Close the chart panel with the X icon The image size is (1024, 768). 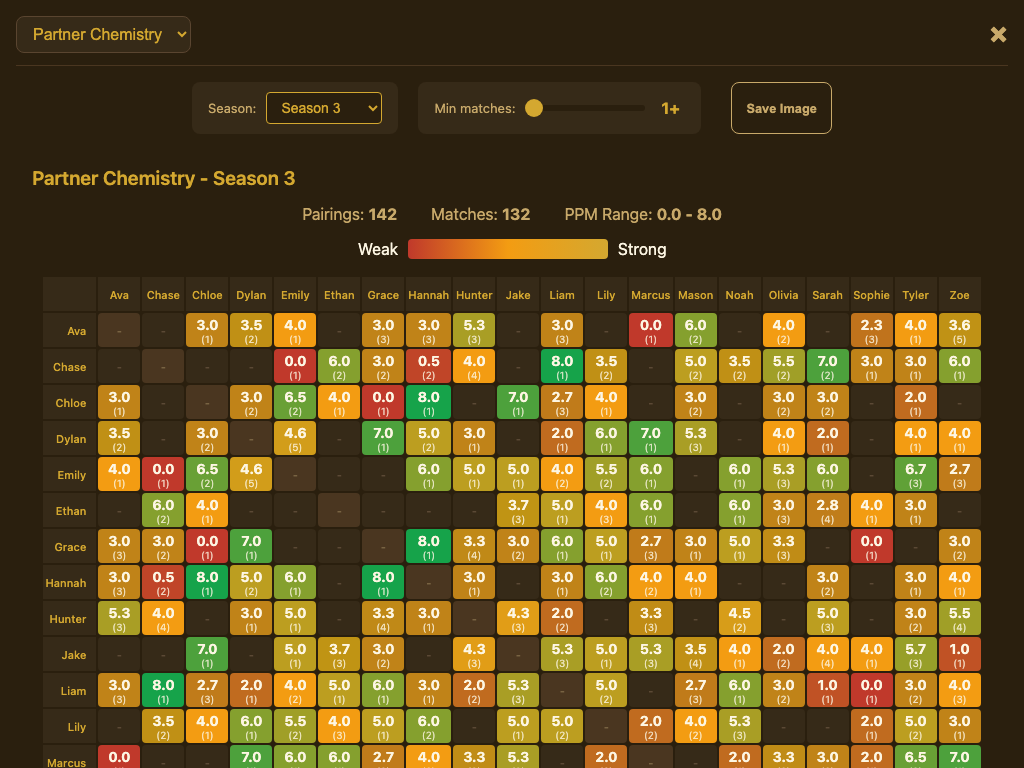click(998, 35)
